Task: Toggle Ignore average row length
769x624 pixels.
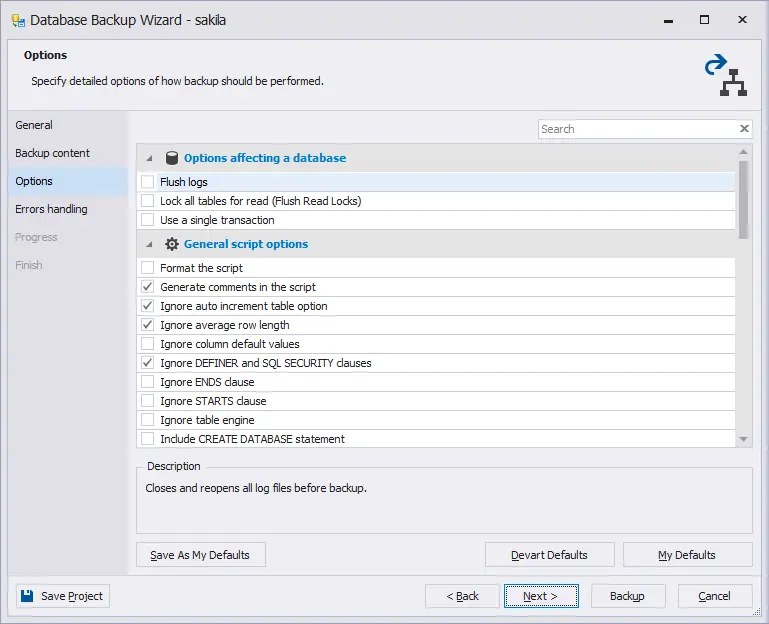Action: pos(147,325)
